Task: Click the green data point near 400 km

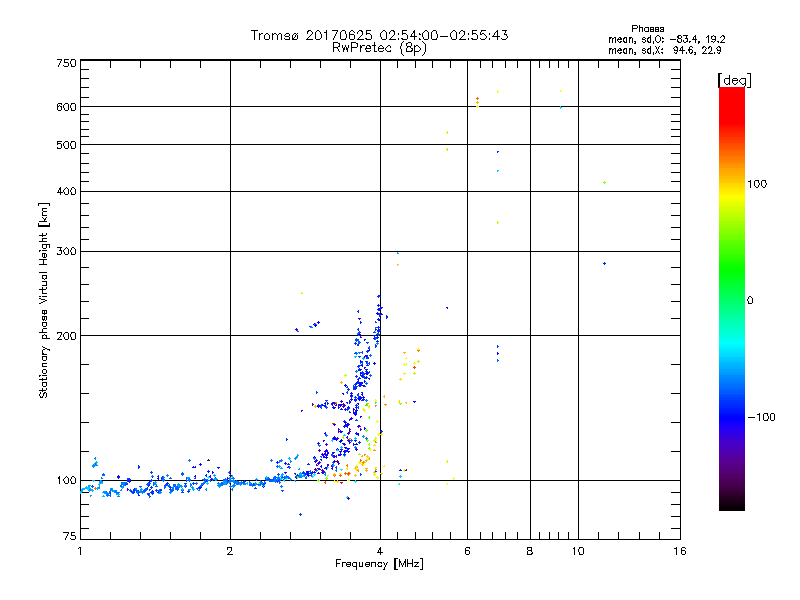Action: (x=604, y=182)
